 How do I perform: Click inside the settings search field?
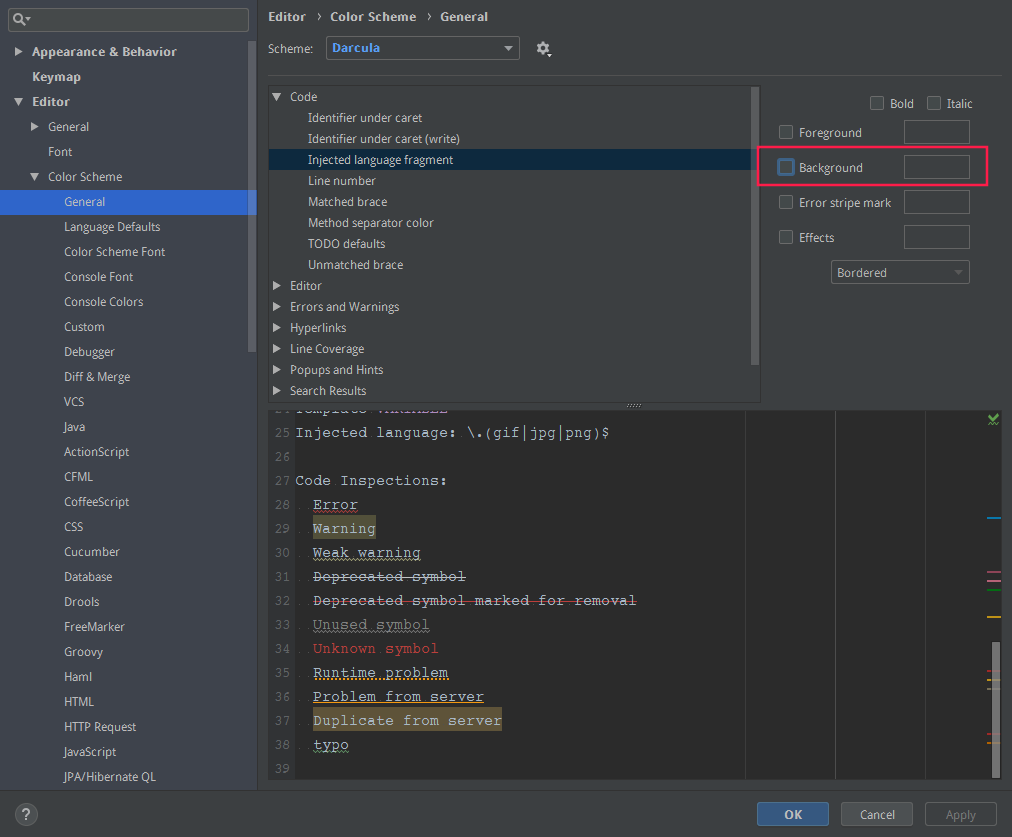135,19
